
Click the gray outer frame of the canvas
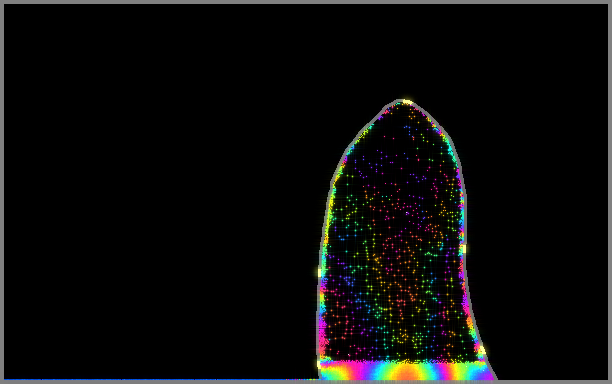pos(306,2)
